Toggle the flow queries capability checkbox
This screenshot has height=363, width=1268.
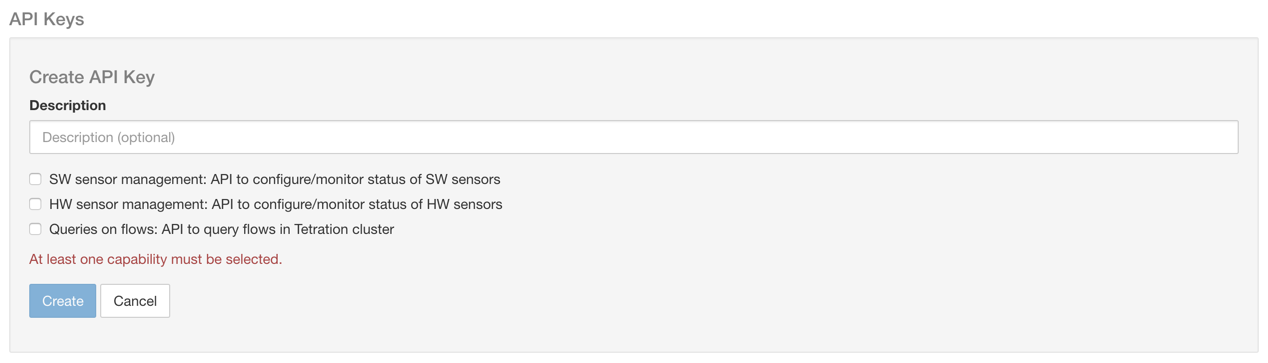[x=35, y=229]
